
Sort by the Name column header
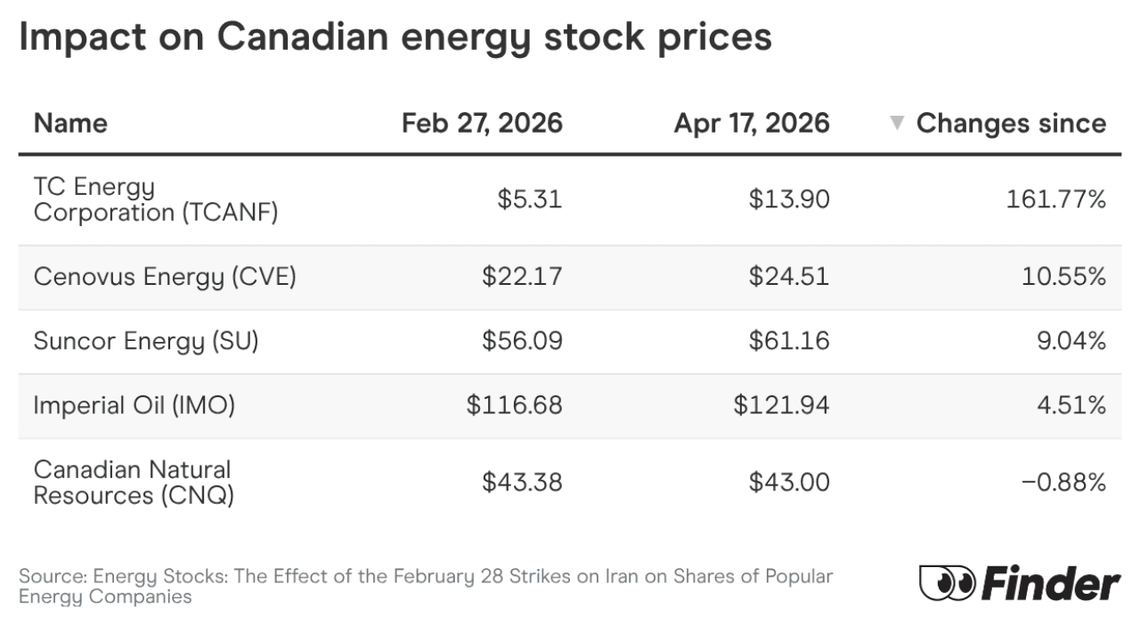pyautogui.click(x=70, y=123)
